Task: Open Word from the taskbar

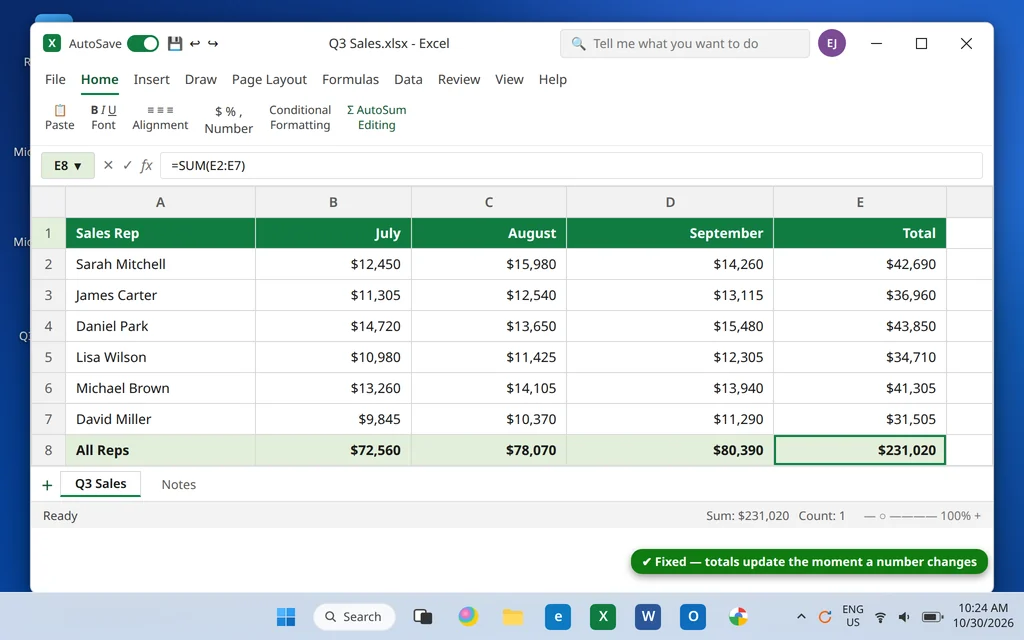Action: (648, 616)
